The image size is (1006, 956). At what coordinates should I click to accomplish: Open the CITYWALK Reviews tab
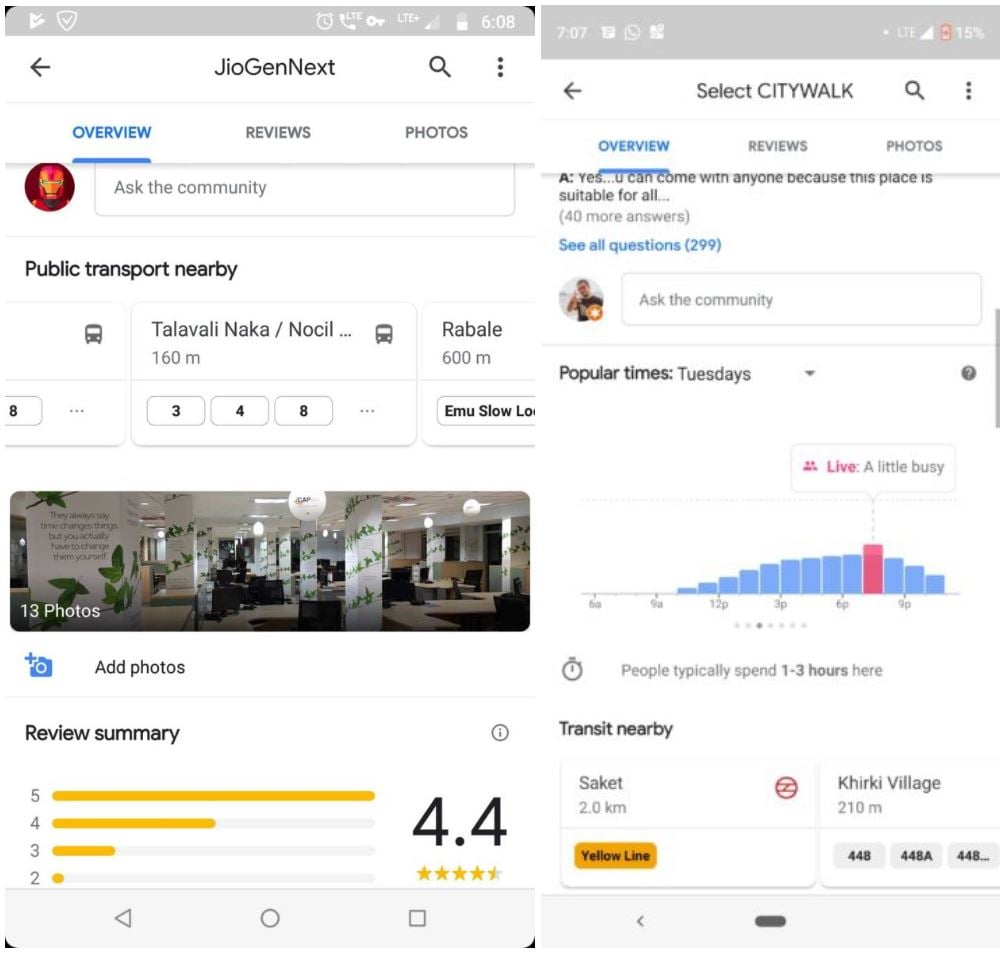(x=778, y=146)
